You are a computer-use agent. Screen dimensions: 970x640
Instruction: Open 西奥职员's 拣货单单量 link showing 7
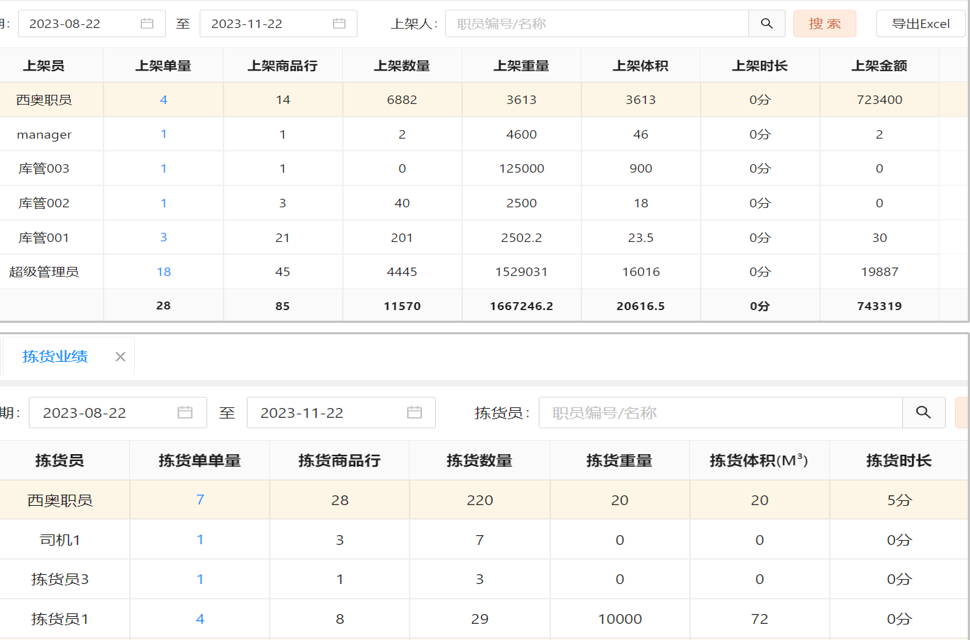tap(200, 499)
